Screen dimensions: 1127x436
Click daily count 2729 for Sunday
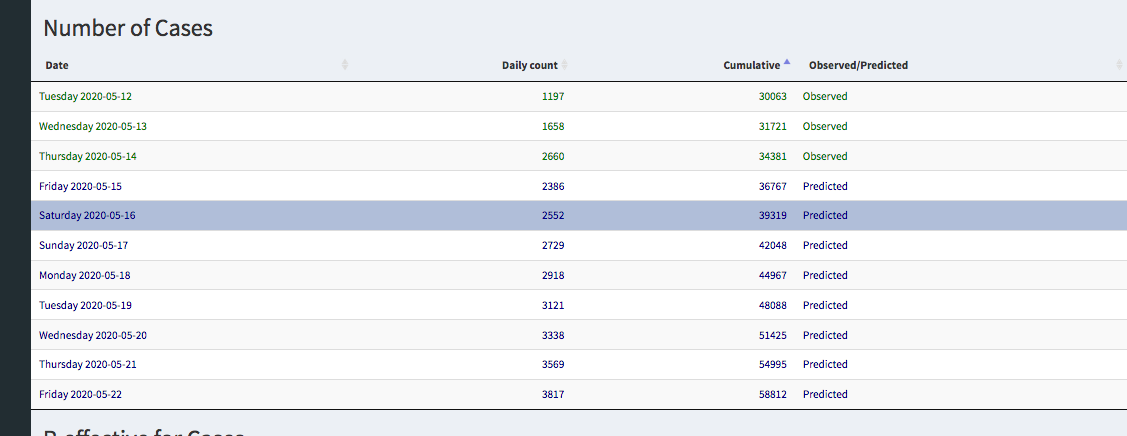552,246
